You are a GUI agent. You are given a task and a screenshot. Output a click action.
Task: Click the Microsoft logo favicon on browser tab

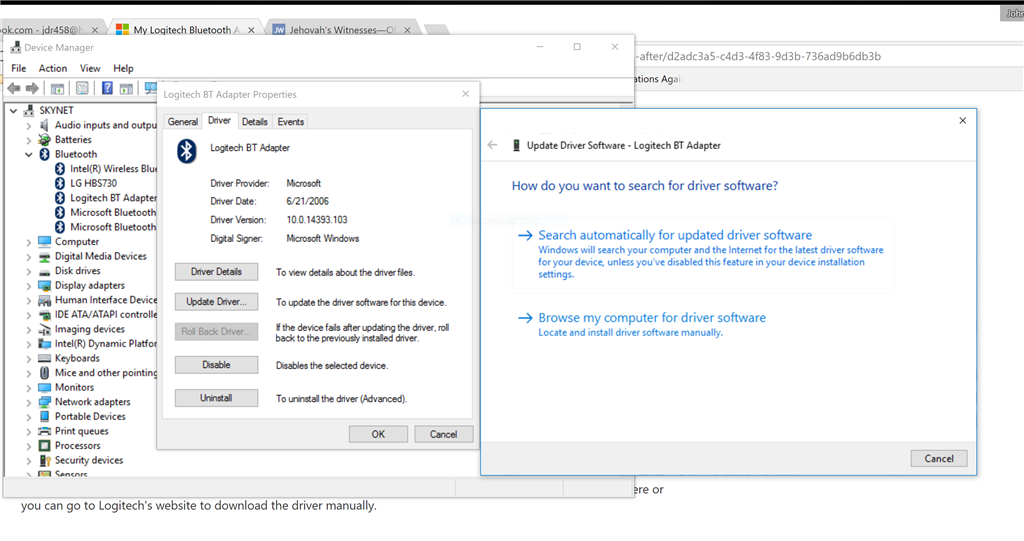click(x=122, y=29)
